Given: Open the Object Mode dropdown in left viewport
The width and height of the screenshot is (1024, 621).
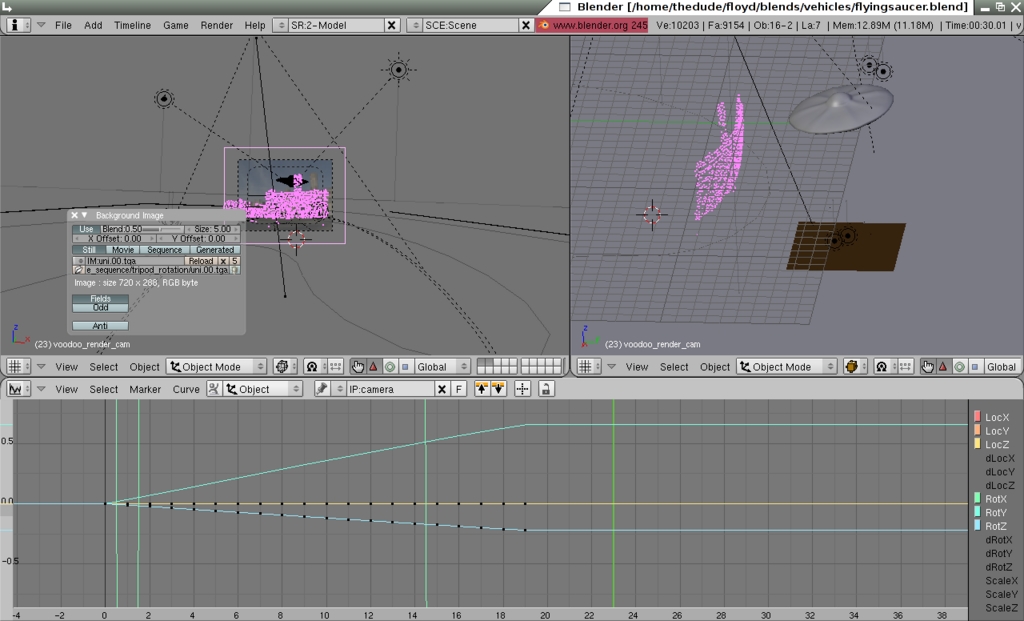Looking at the screenshot, I should 216,367.
